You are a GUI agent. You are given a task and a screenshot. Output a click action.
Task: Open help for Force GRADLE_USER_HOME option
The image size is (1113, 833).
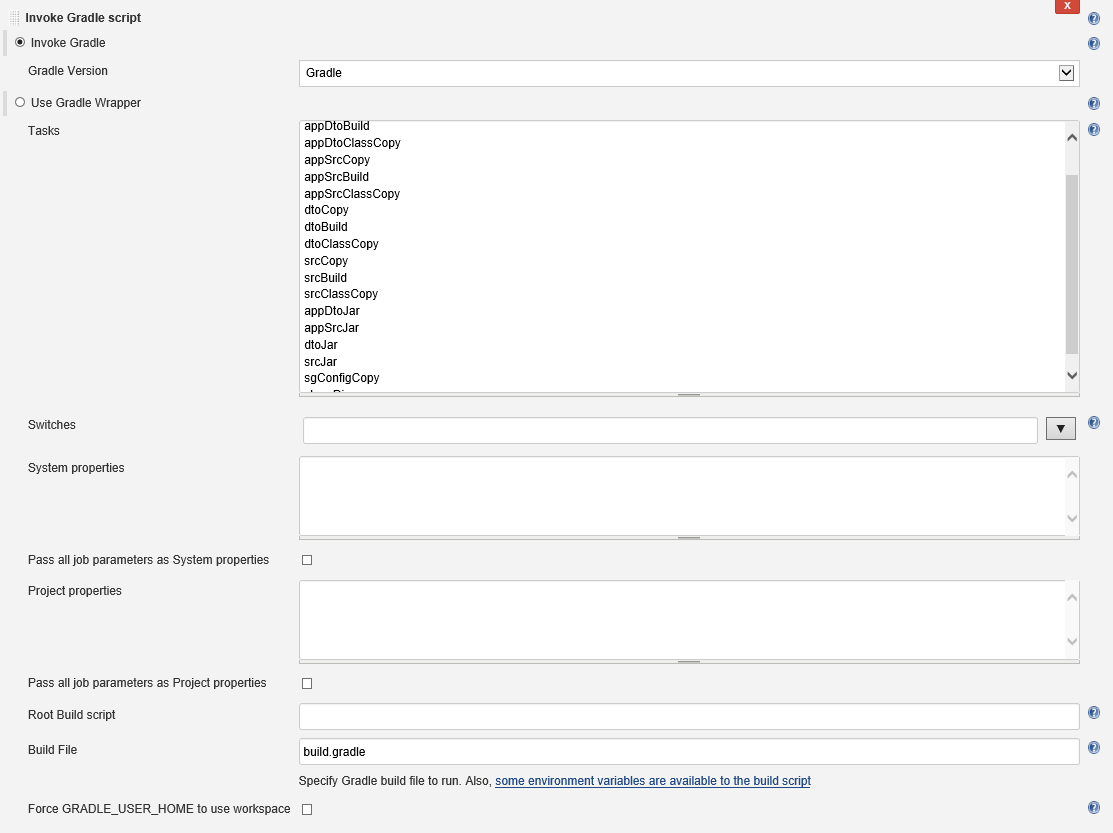tap(1094, 807)
